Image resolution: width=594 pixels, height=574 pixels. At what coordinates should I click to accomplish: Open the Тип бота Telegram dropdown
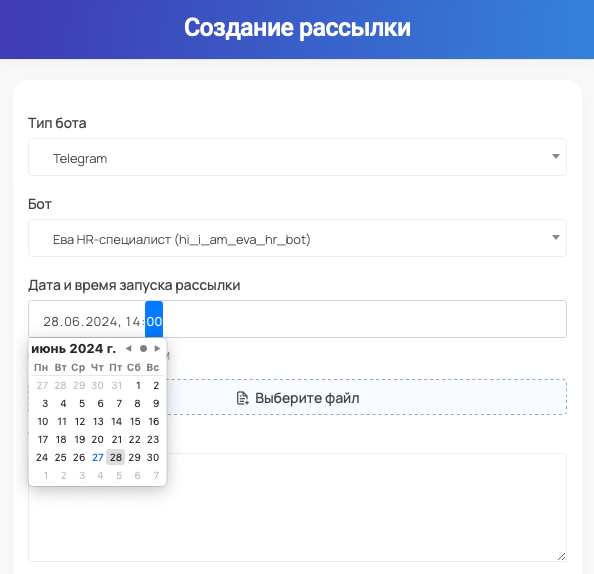coord(297,157)
